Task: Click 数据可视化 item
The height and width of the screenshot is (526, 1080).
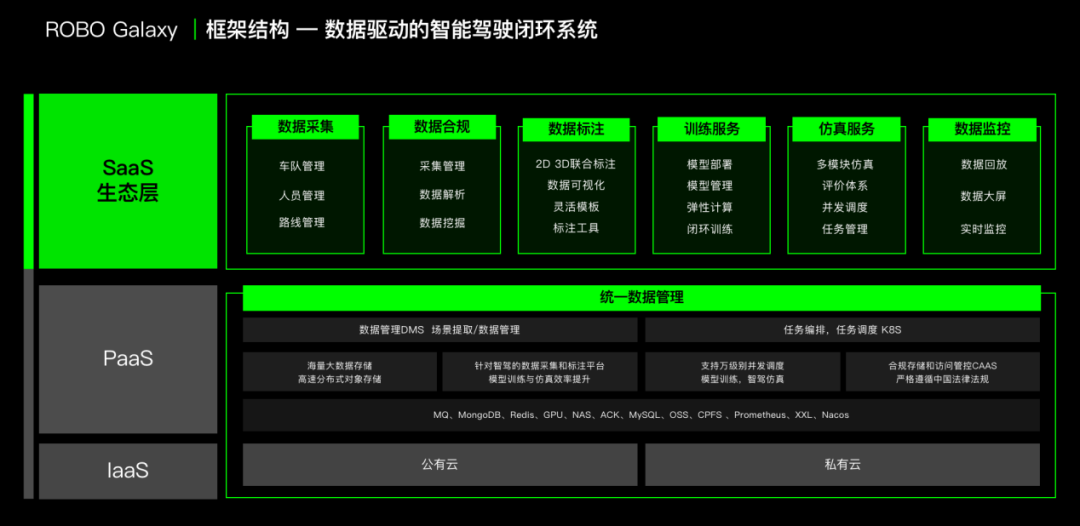Action: coord(577,185)
